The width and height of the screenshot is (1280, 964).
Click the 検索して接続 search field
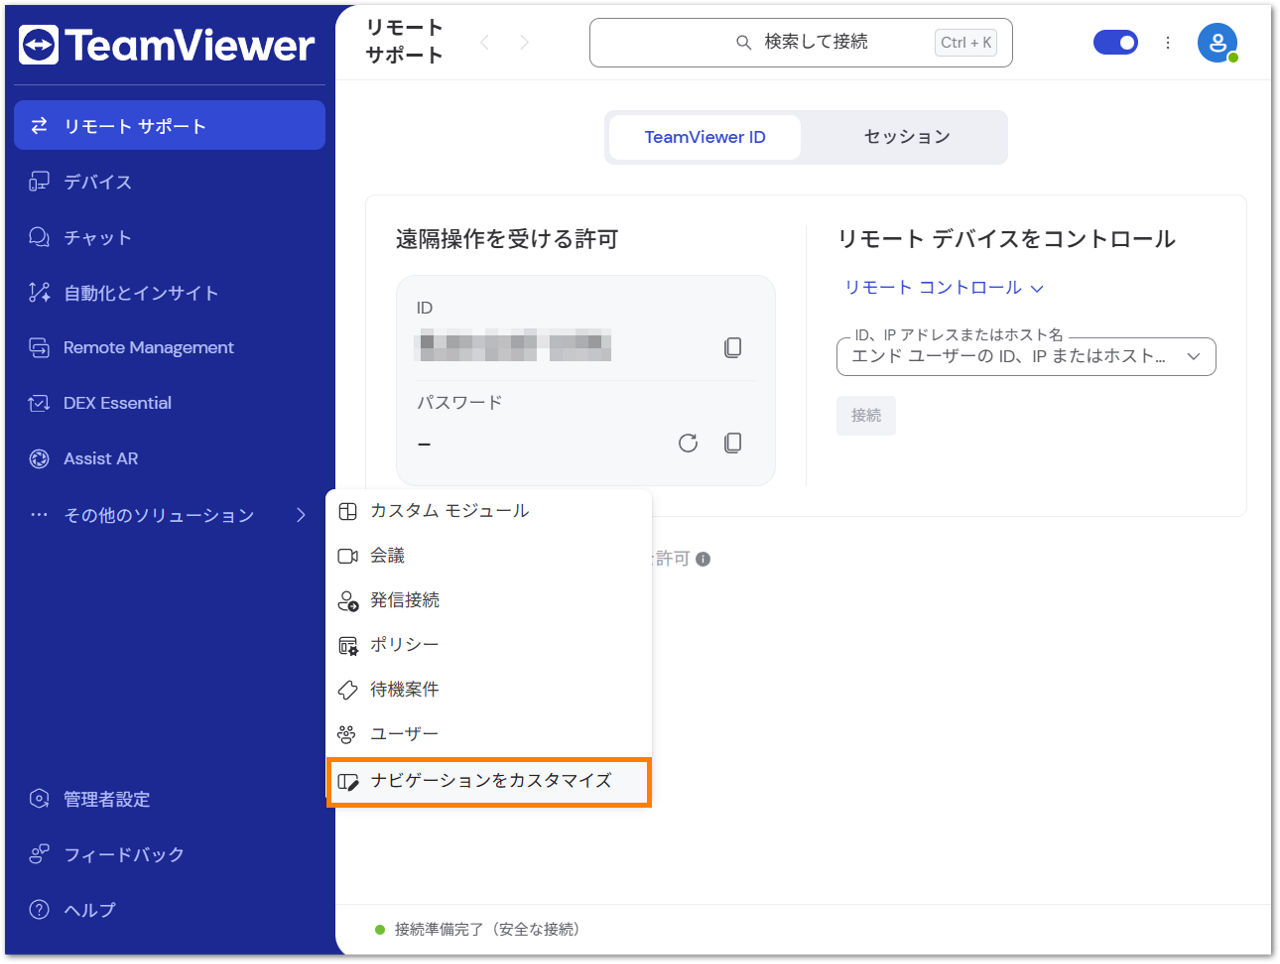(801, 42)
